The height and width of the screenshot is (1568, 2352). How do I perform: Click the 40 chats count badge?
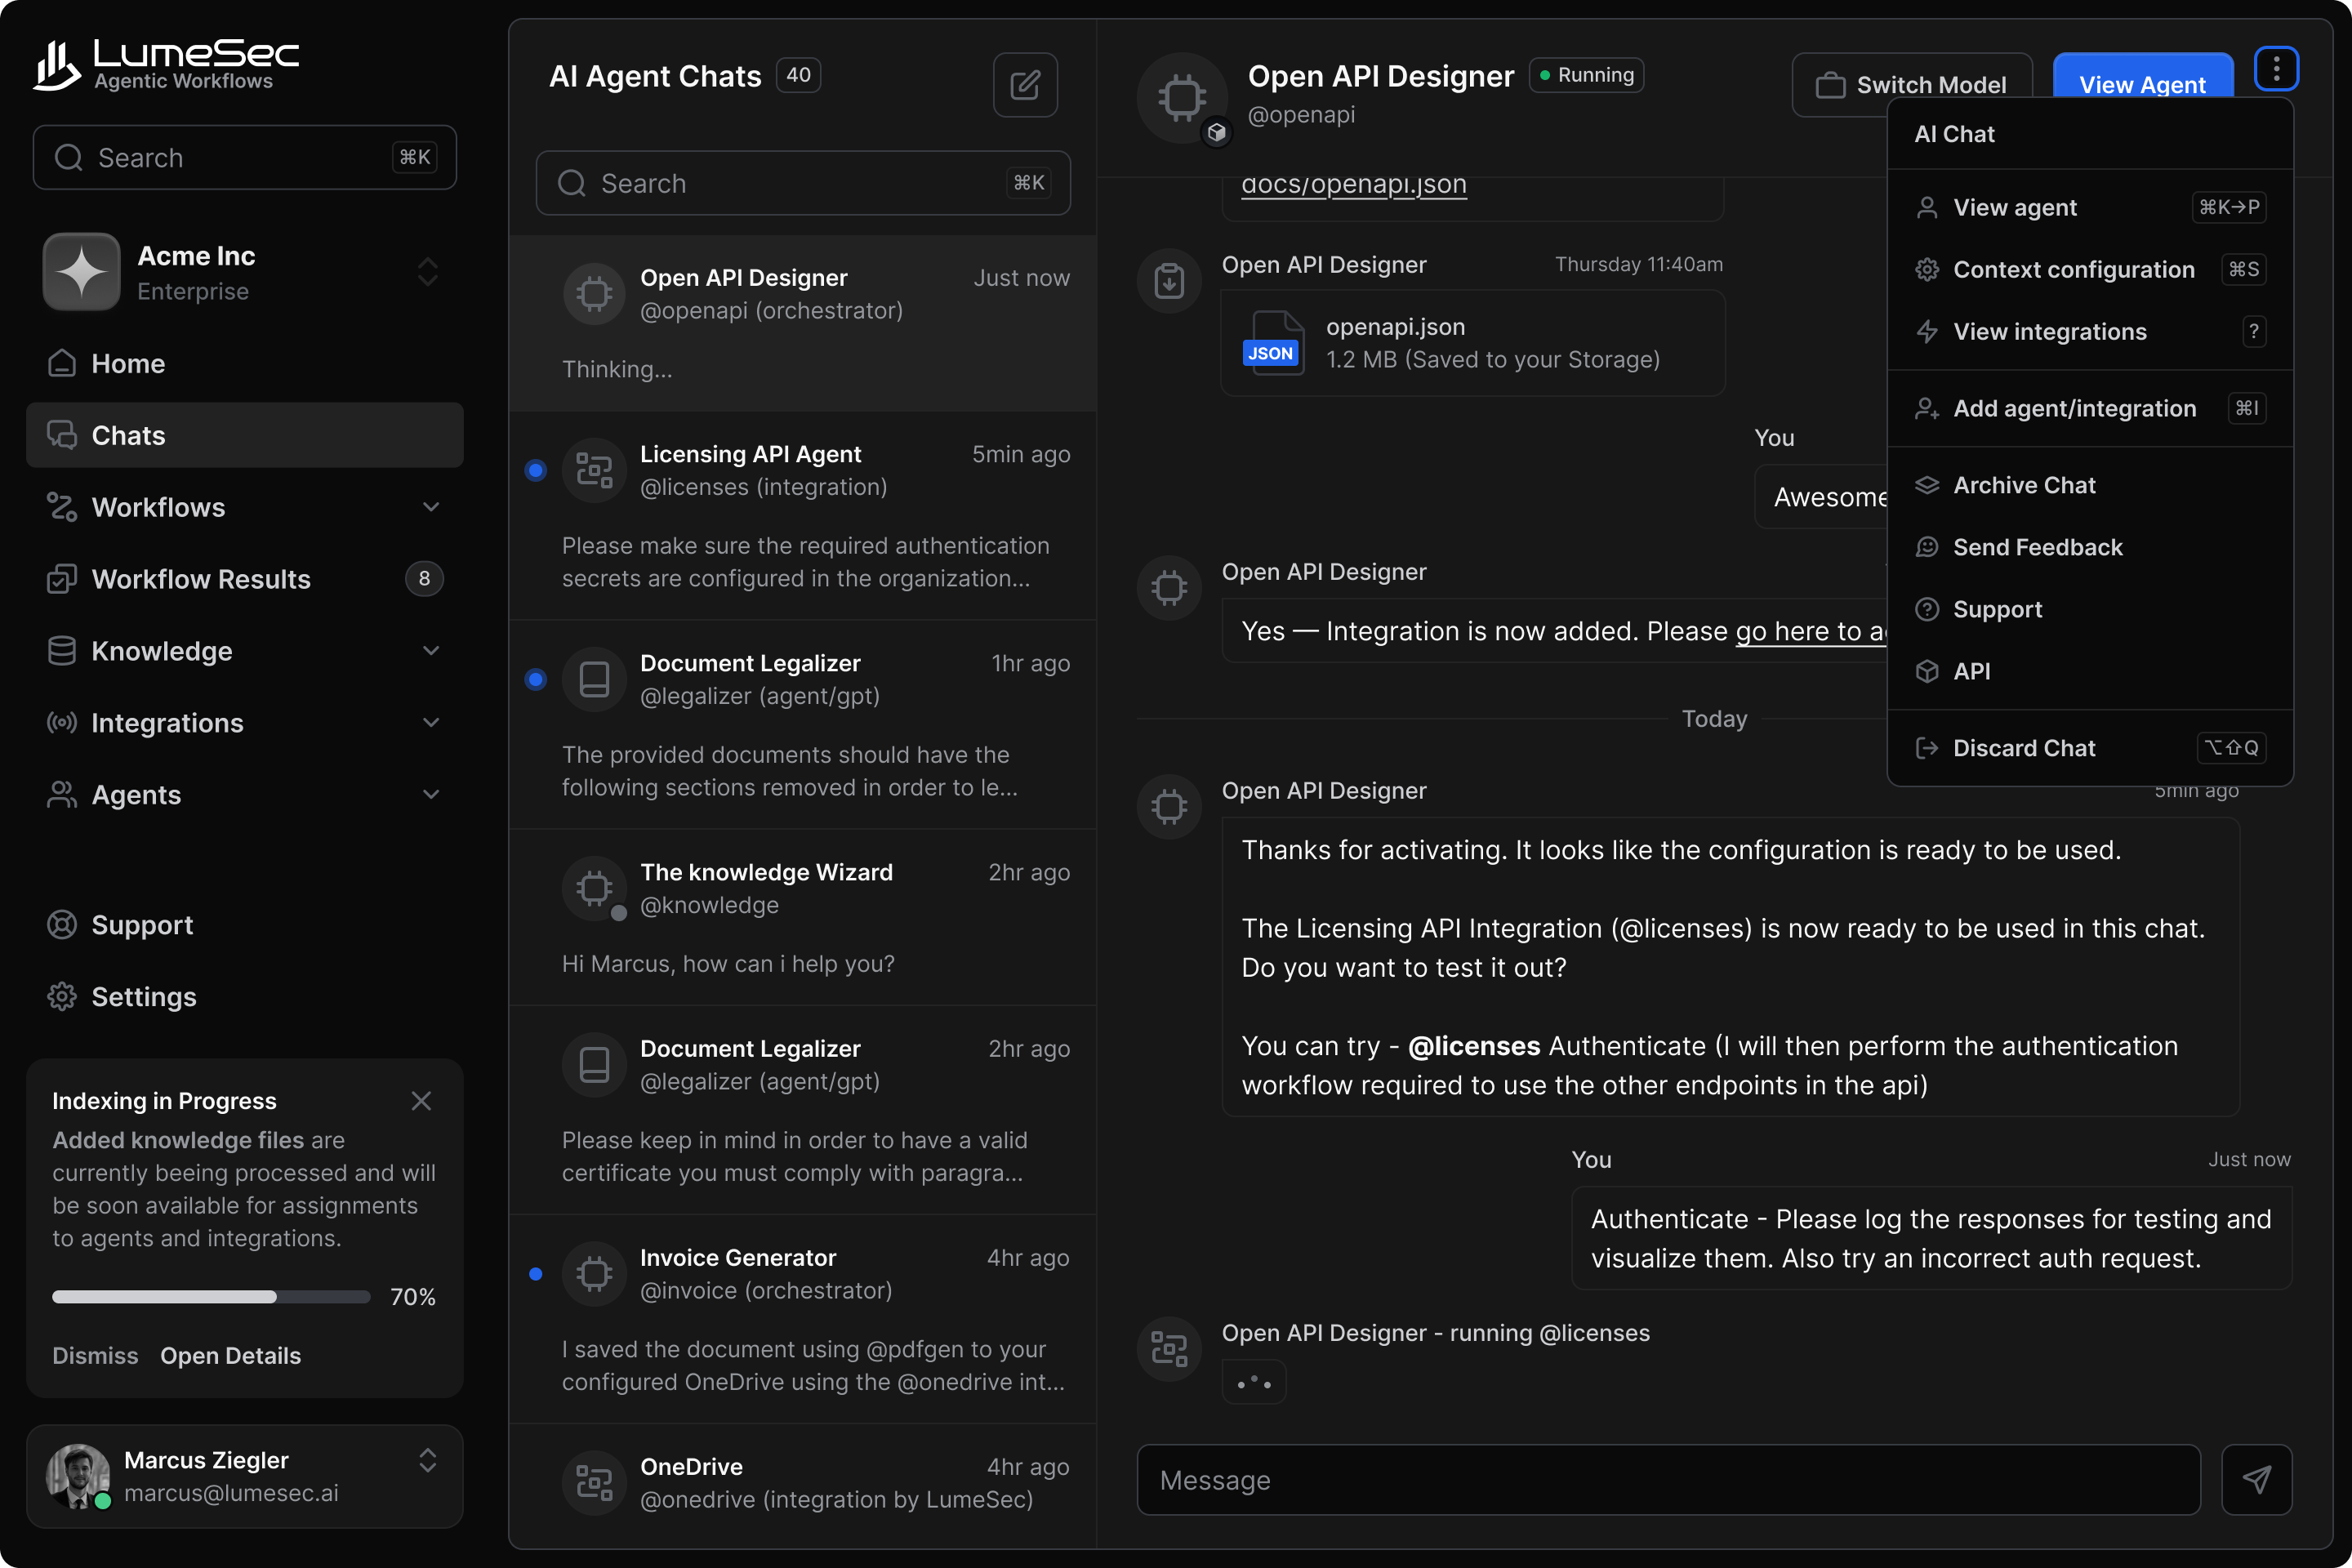(x=798, y=75)
